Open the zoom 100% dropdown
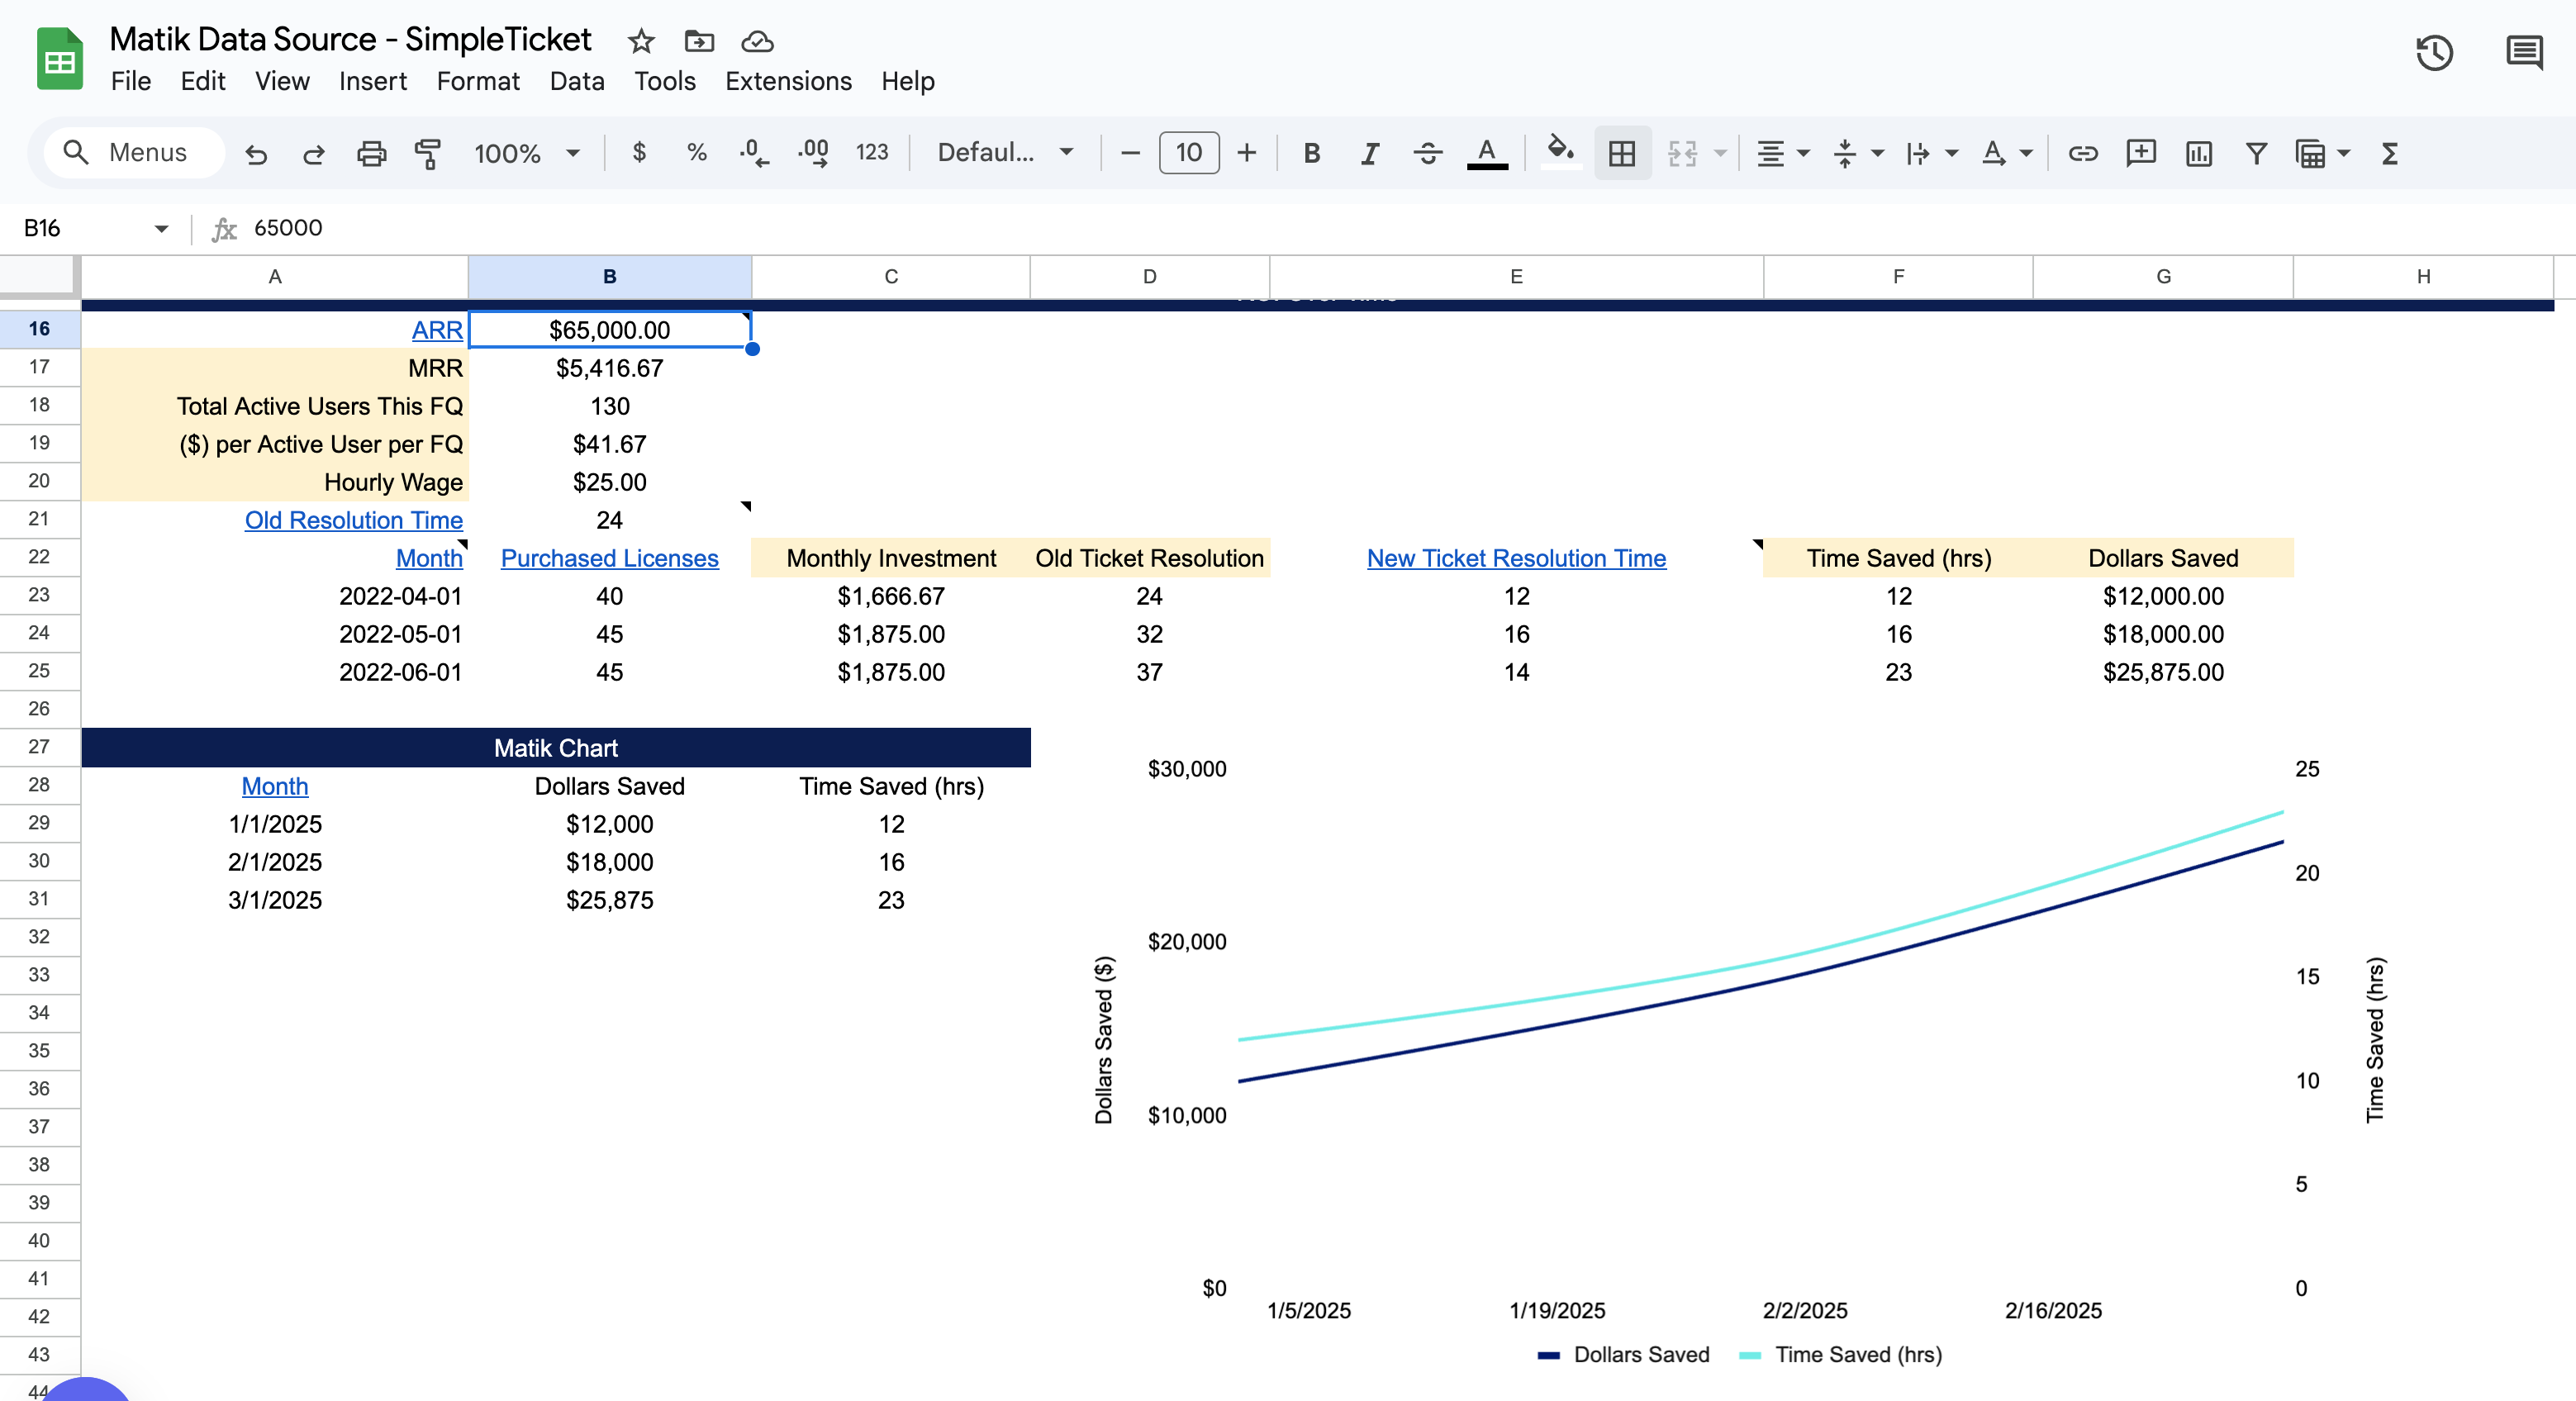 (527, 153)
